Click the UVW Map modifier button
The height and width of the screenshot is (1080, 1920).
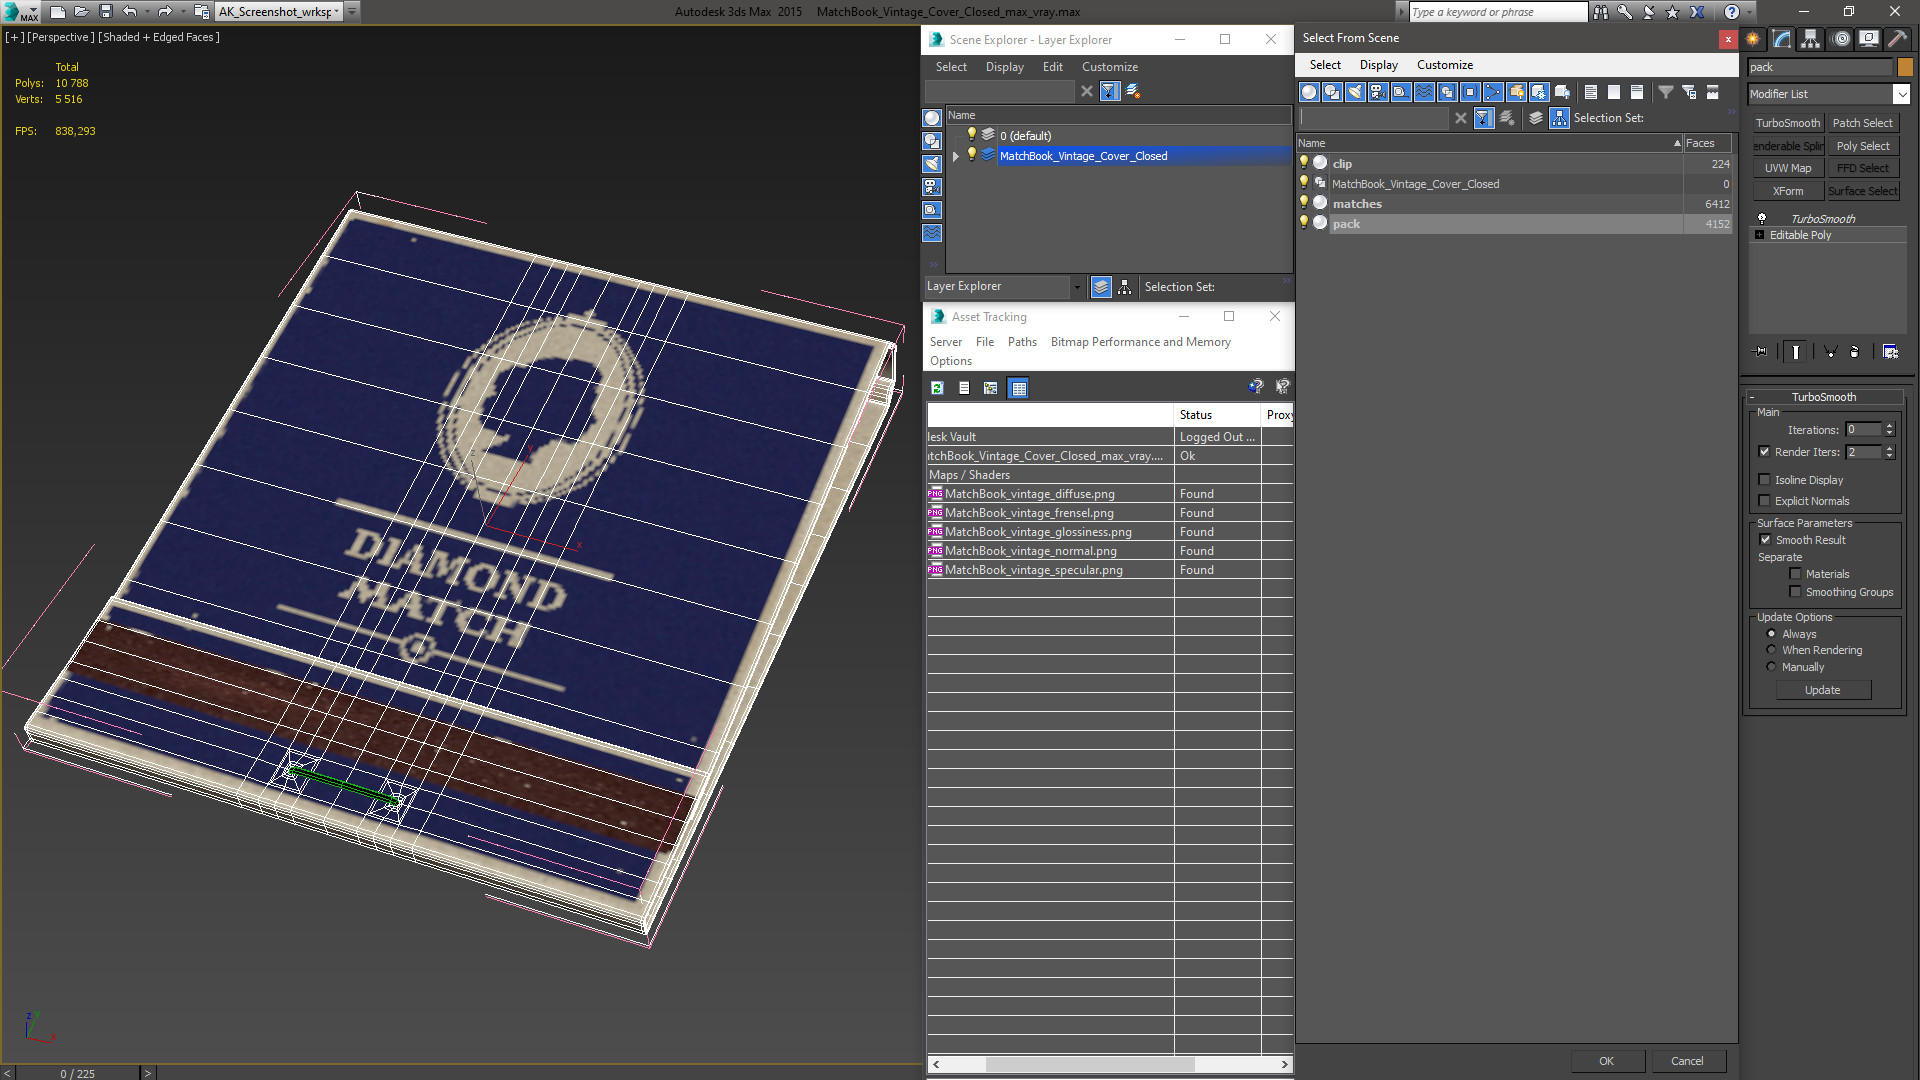pyautogui.click(x=1788, y=168)
